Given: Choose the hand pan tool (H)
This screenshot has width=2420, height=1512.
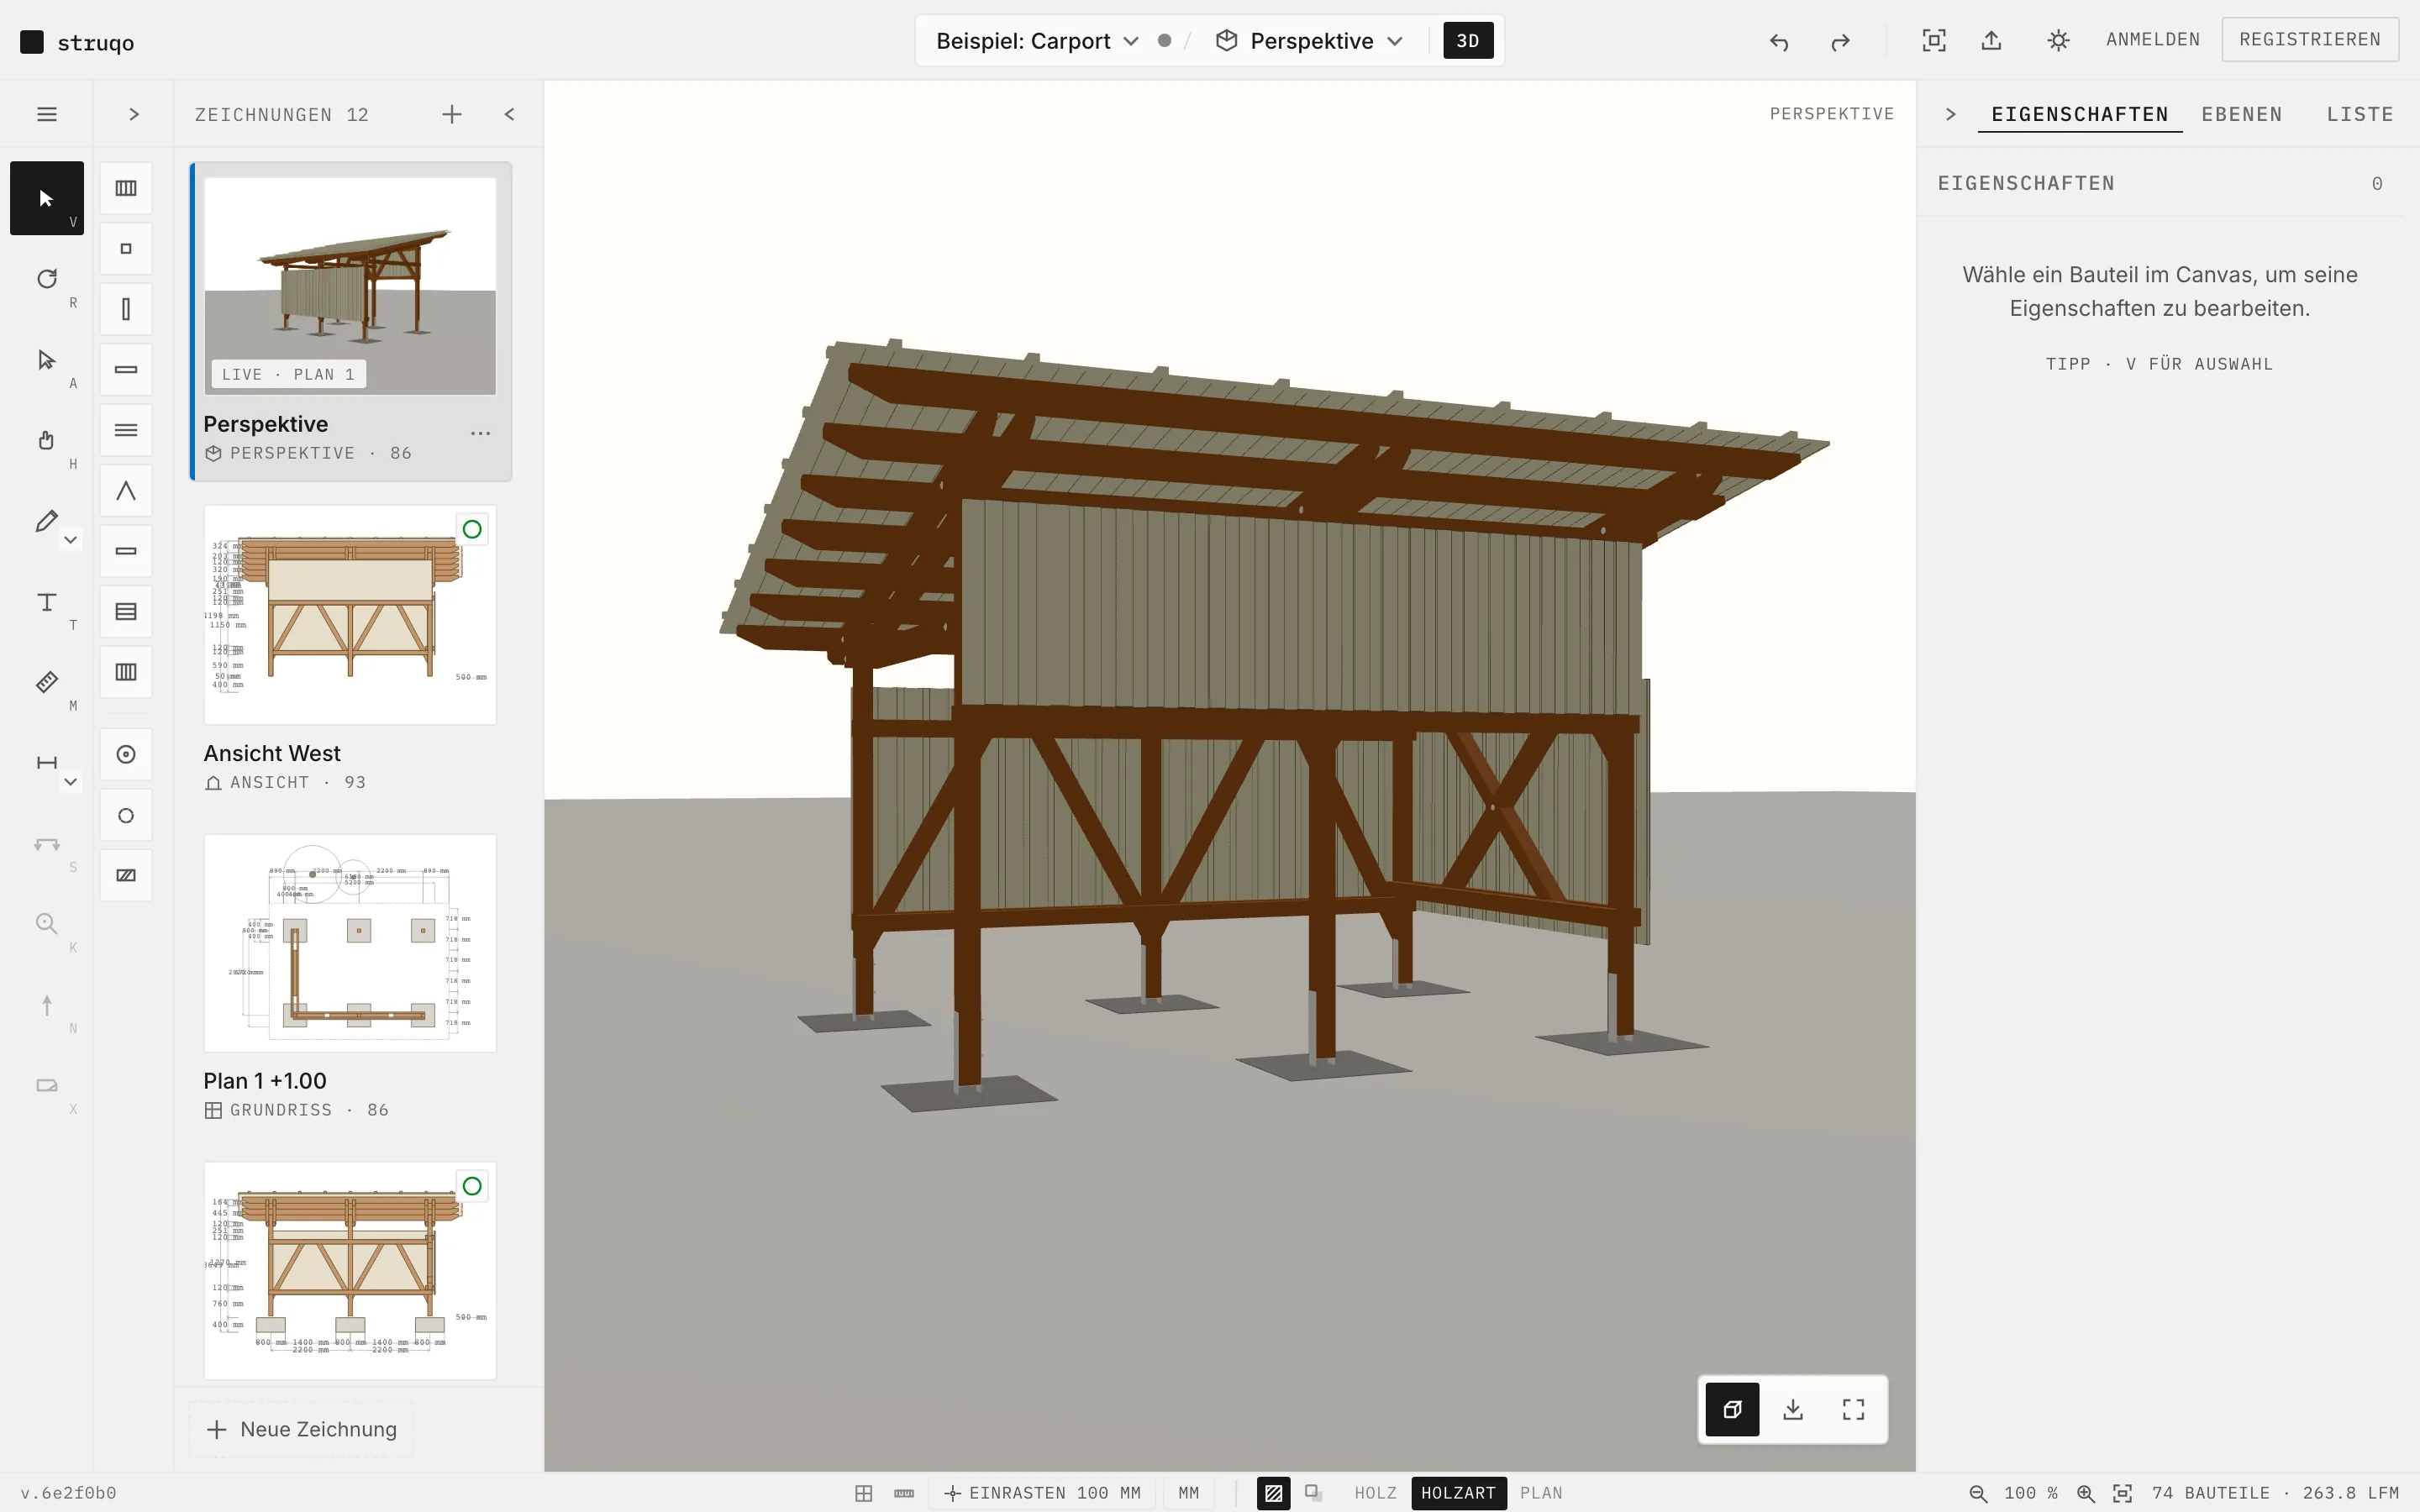Looking at the screenshot, I should click(x=46, y=440).
